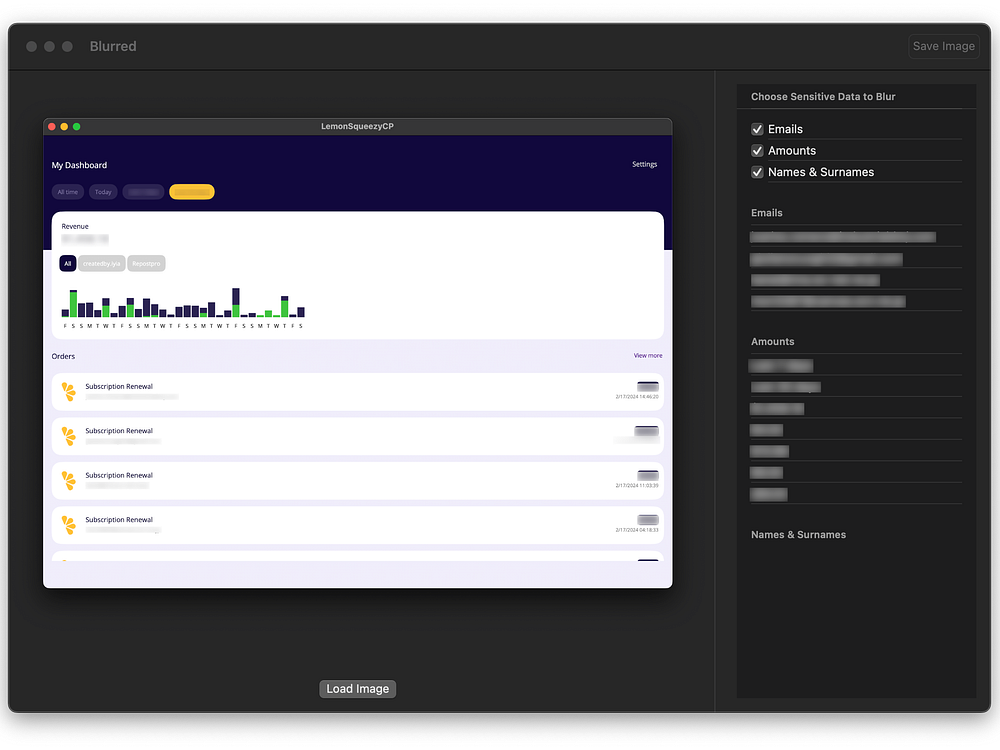Click the 'My Dashboard' title text
Viewport: 1000px width, 750px height.
[79, 165]
